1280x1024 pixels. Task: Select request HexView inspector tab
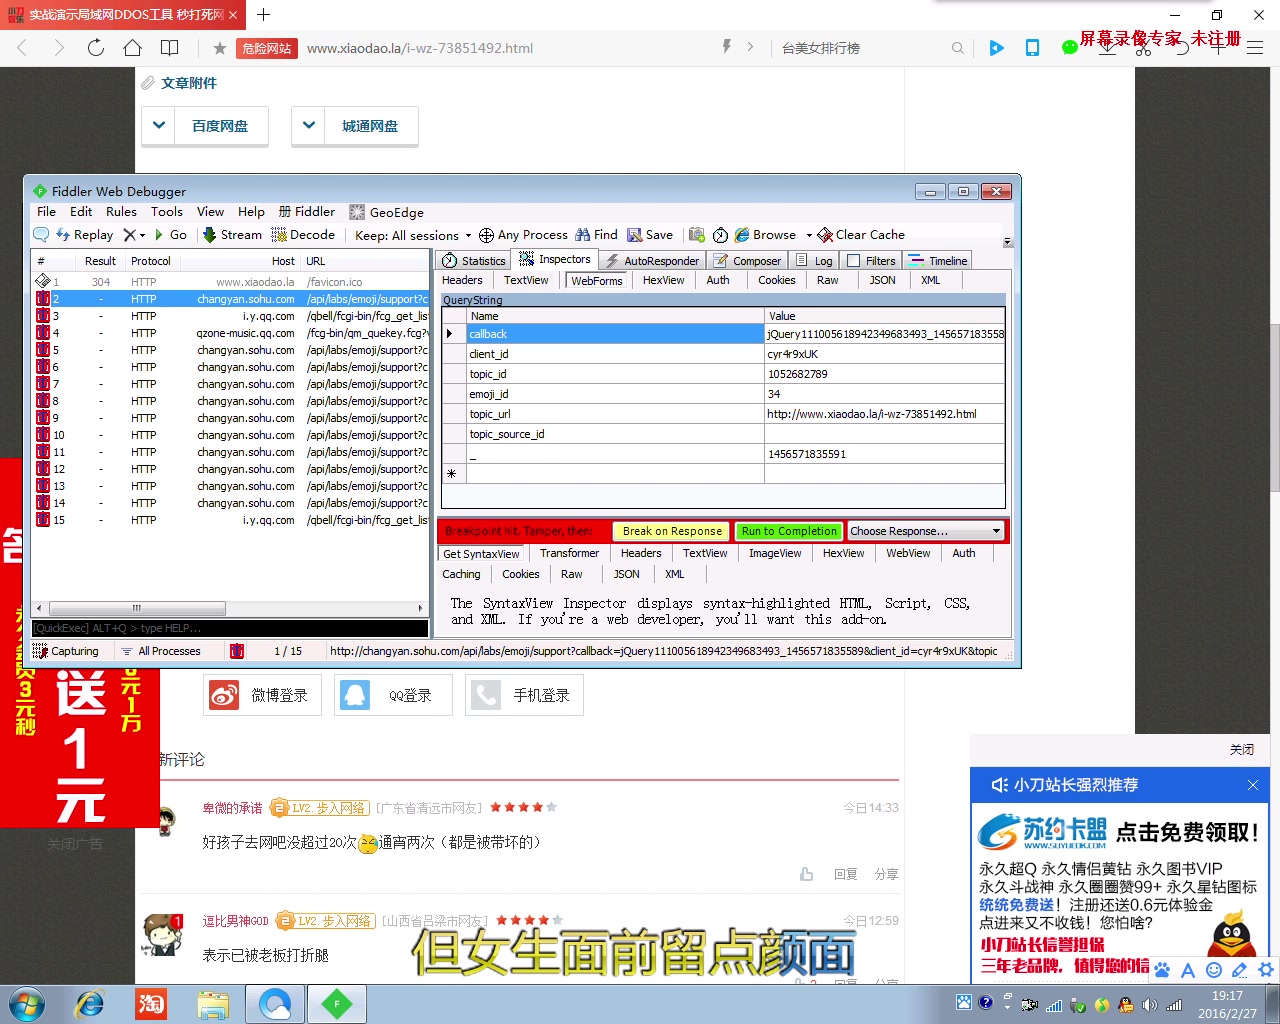pos(664,281)
